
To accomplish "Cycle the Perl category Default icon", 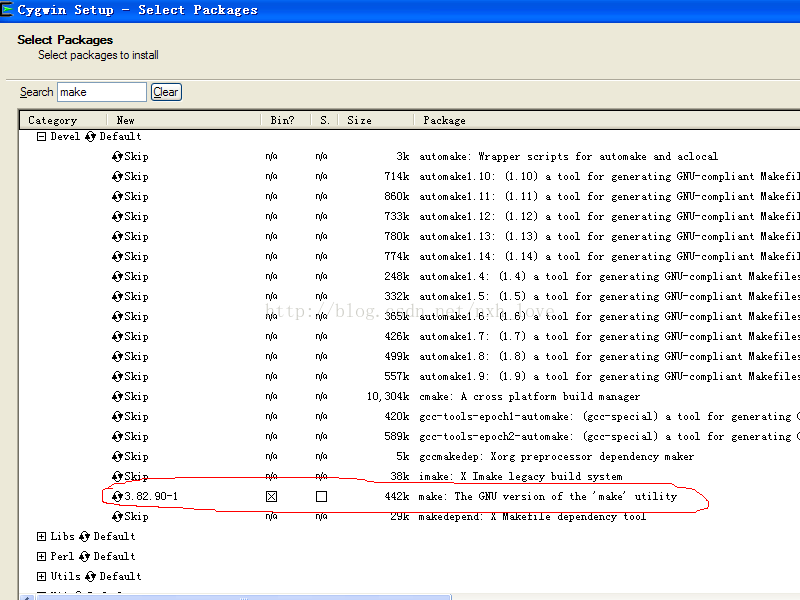I will (85, 557).
